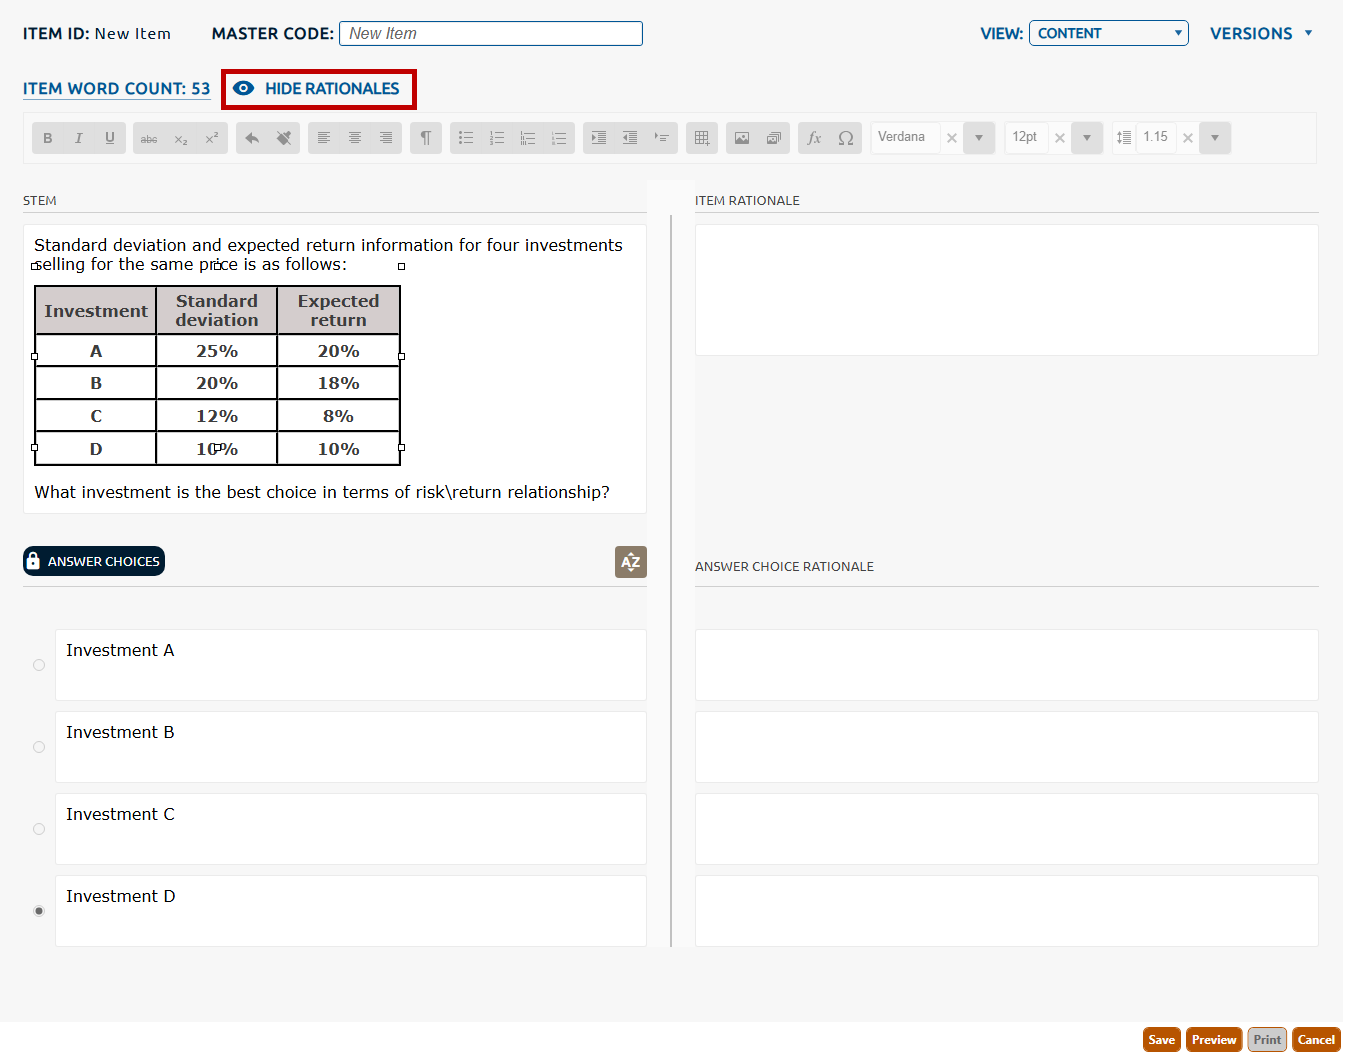The height and width of the screenshot is (1057, 1348).
Task: Insert an image using the picture icon
Action: (742, 138)
